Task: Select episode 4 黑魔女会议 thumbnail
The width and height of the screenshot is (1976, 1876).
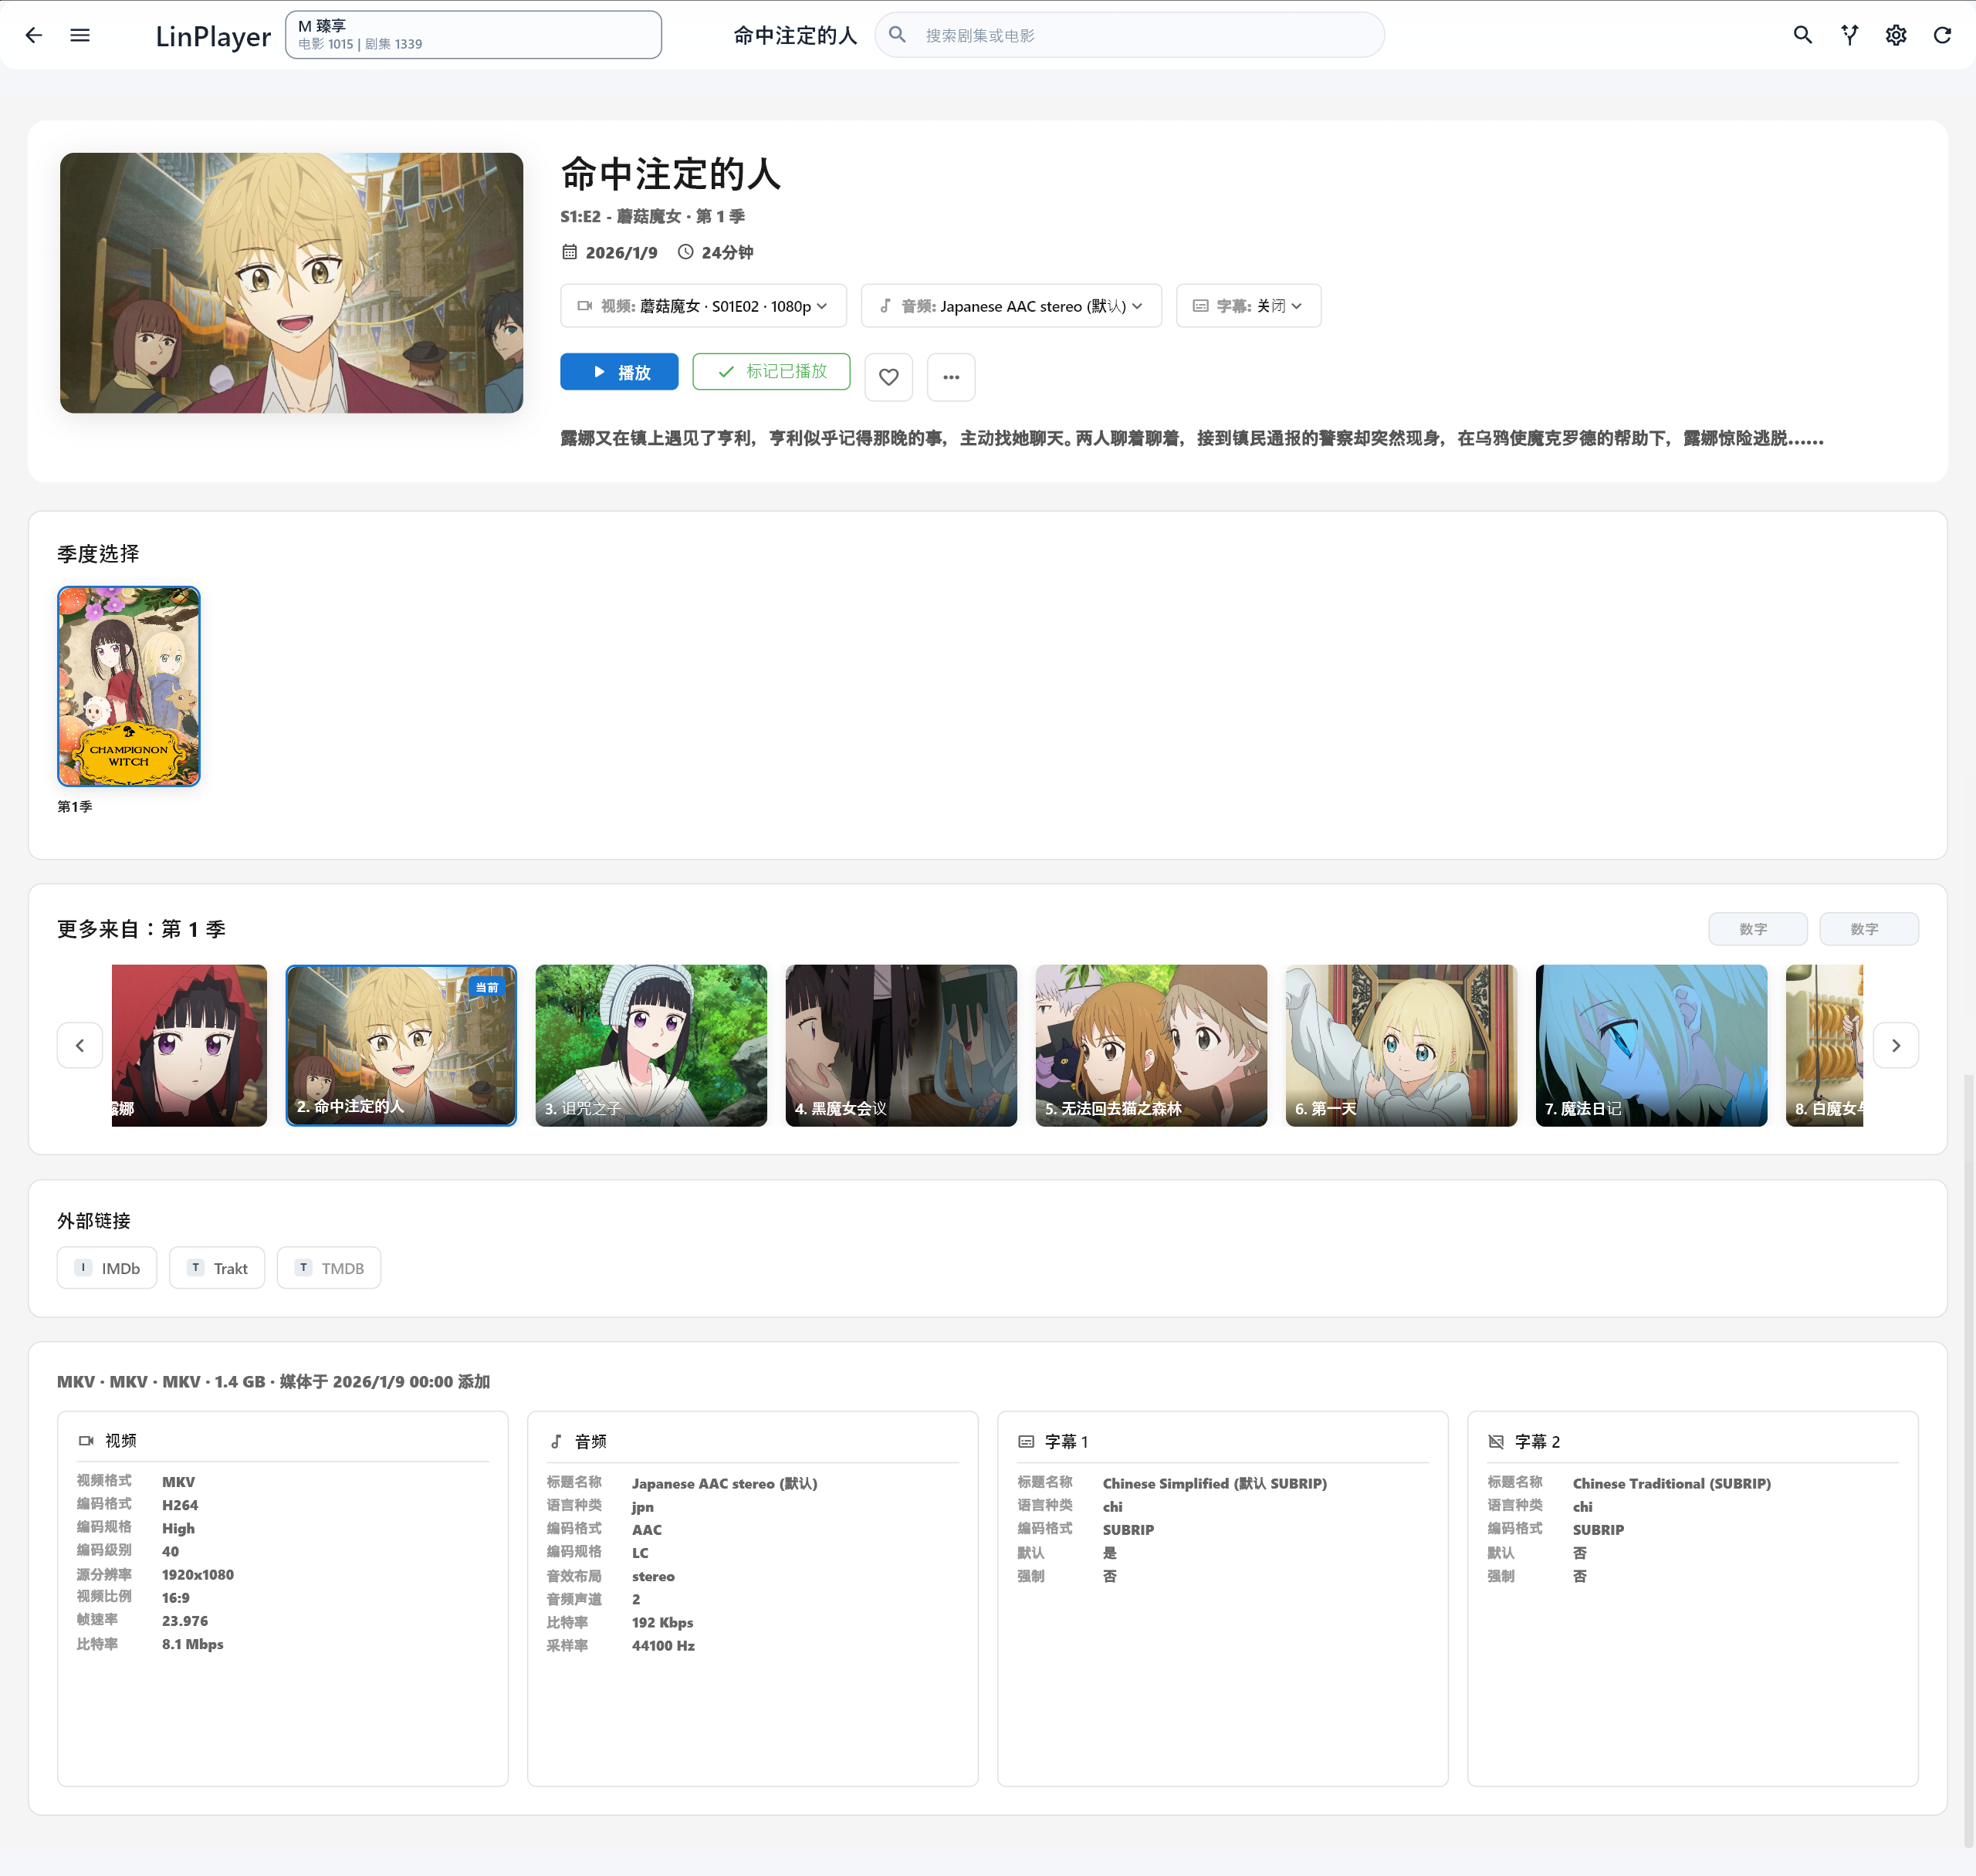Action: coord(901,1045)
